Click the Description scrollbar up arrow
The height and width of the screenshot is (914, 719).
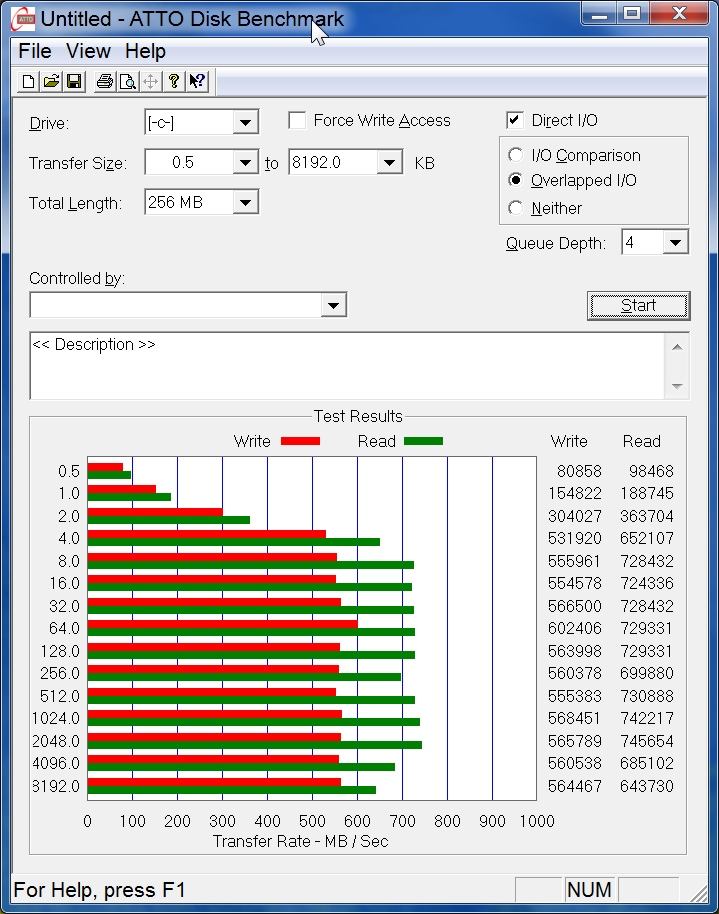pos(677,347)
